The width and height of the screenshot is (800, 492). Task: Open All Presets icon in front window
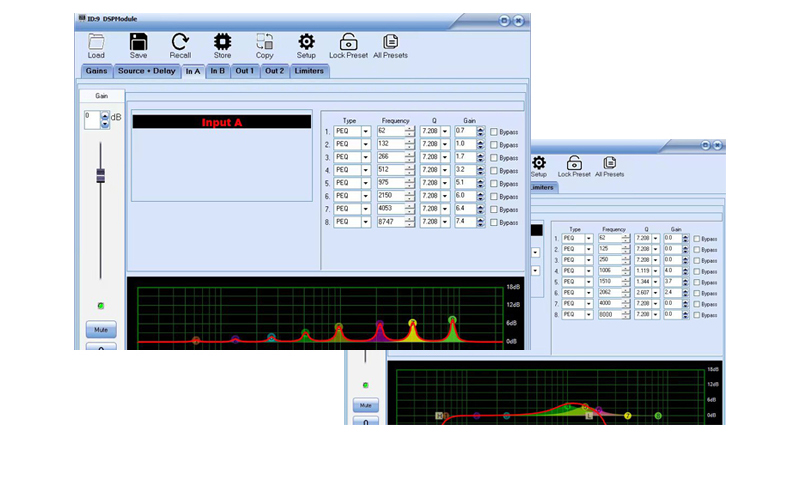(x=391, y=42)
